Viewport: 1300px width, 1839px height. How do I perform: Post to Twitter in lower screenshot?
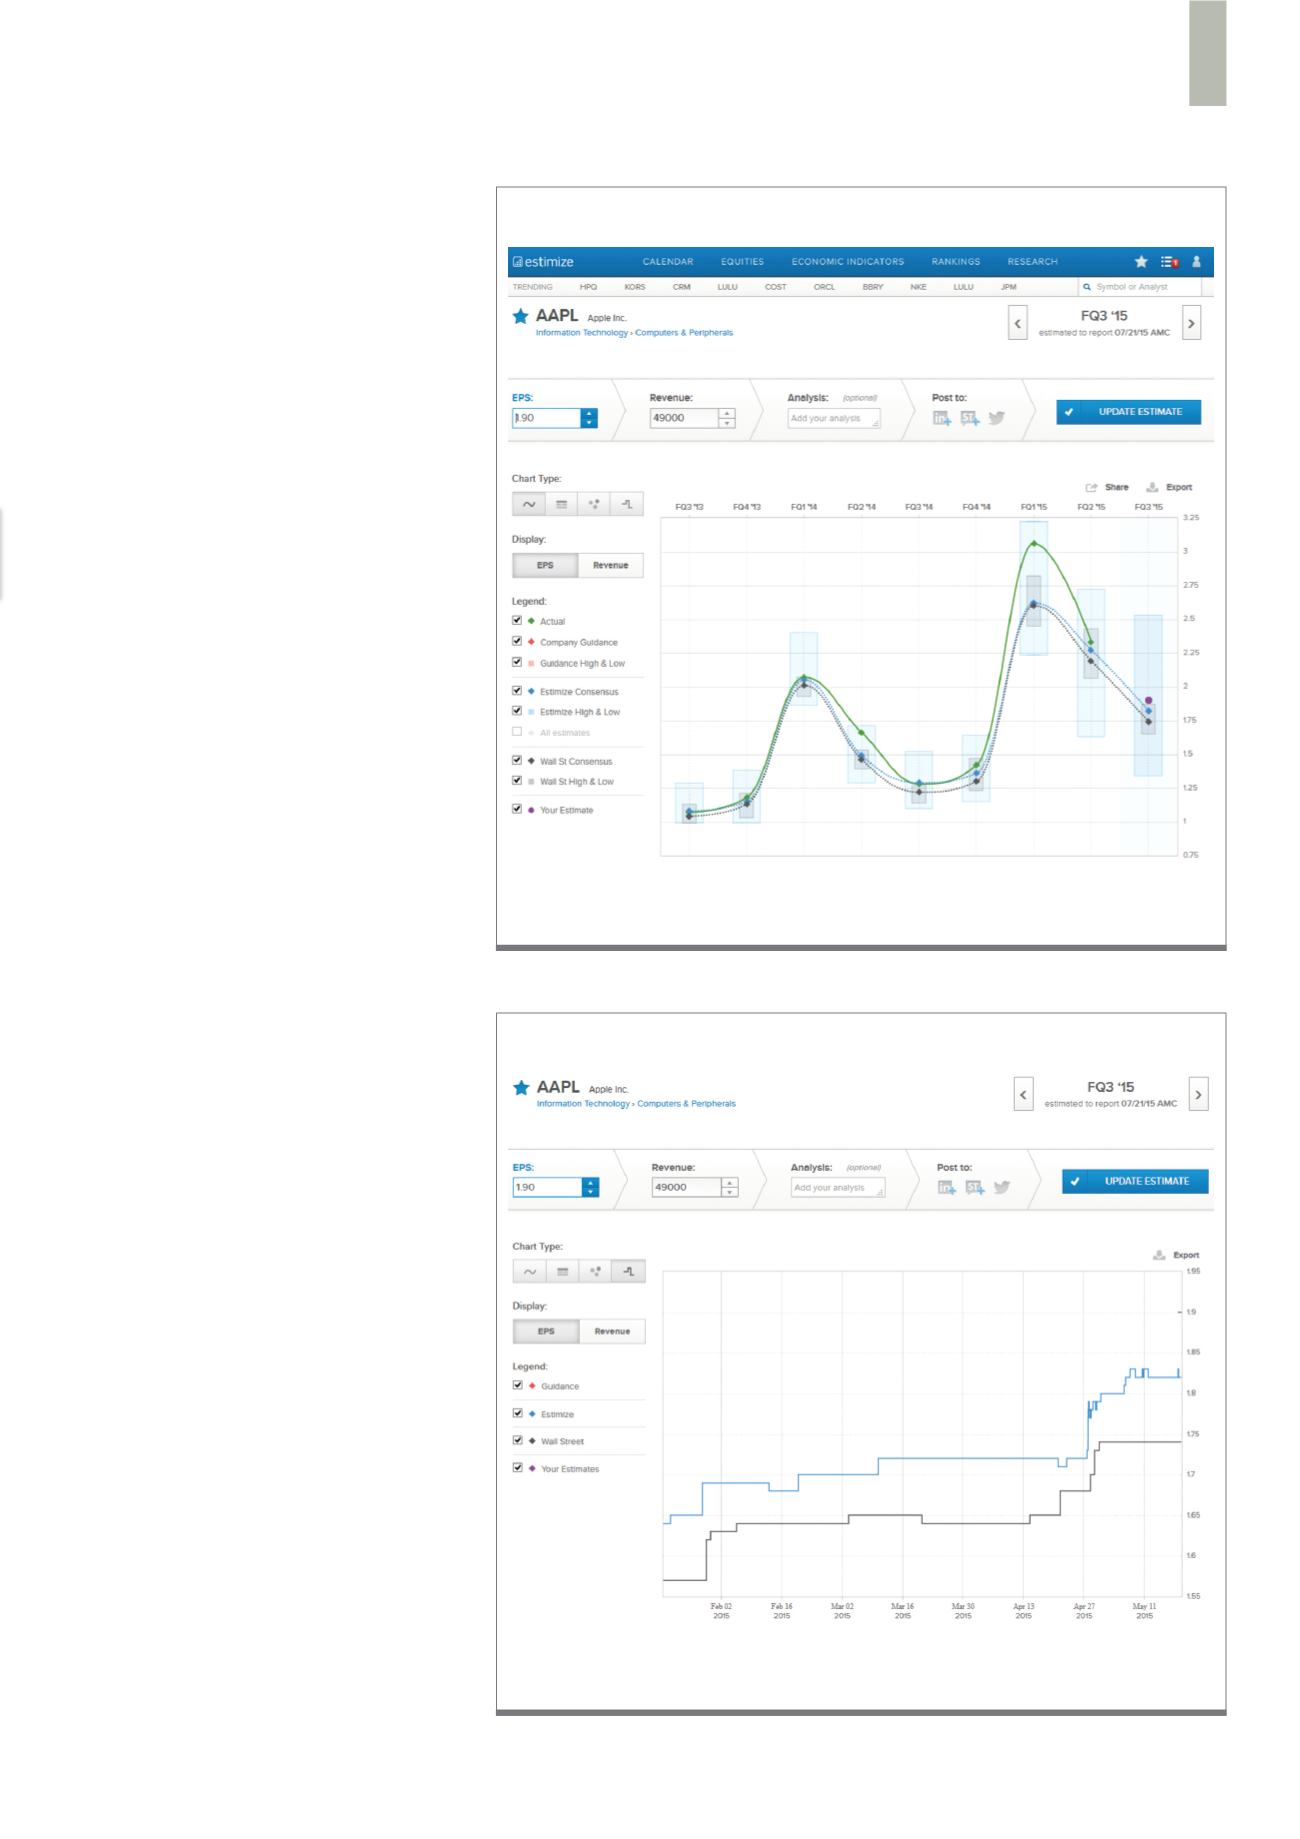[x=1002, y=1187]
